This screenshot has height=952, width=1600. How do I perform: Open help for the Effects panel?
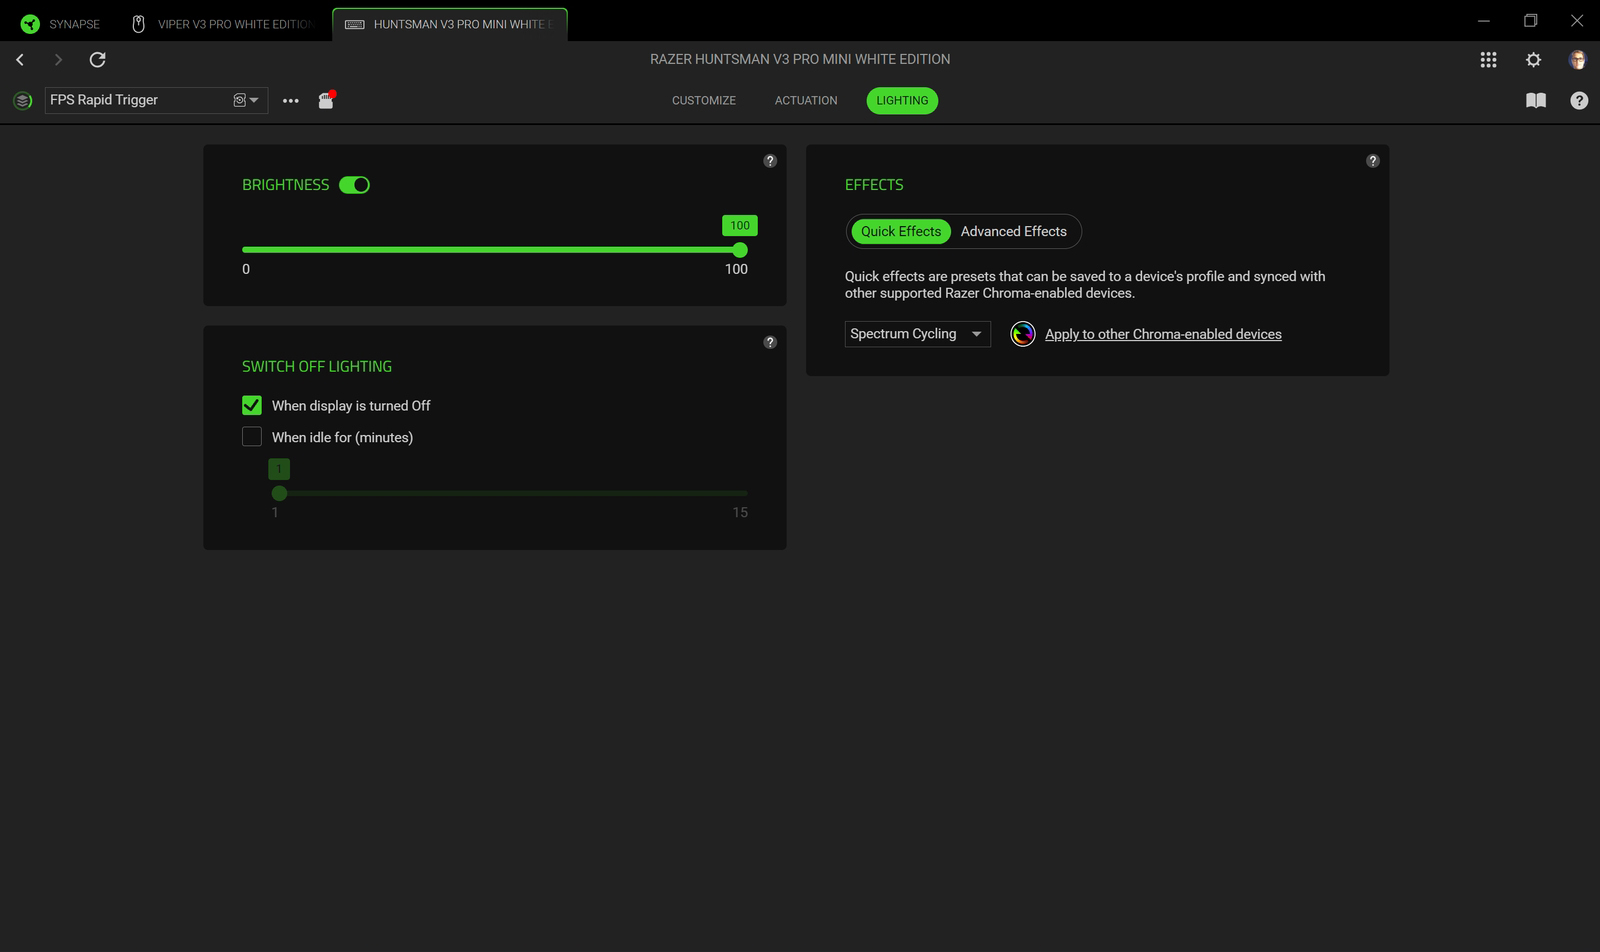pos(1373,161)
